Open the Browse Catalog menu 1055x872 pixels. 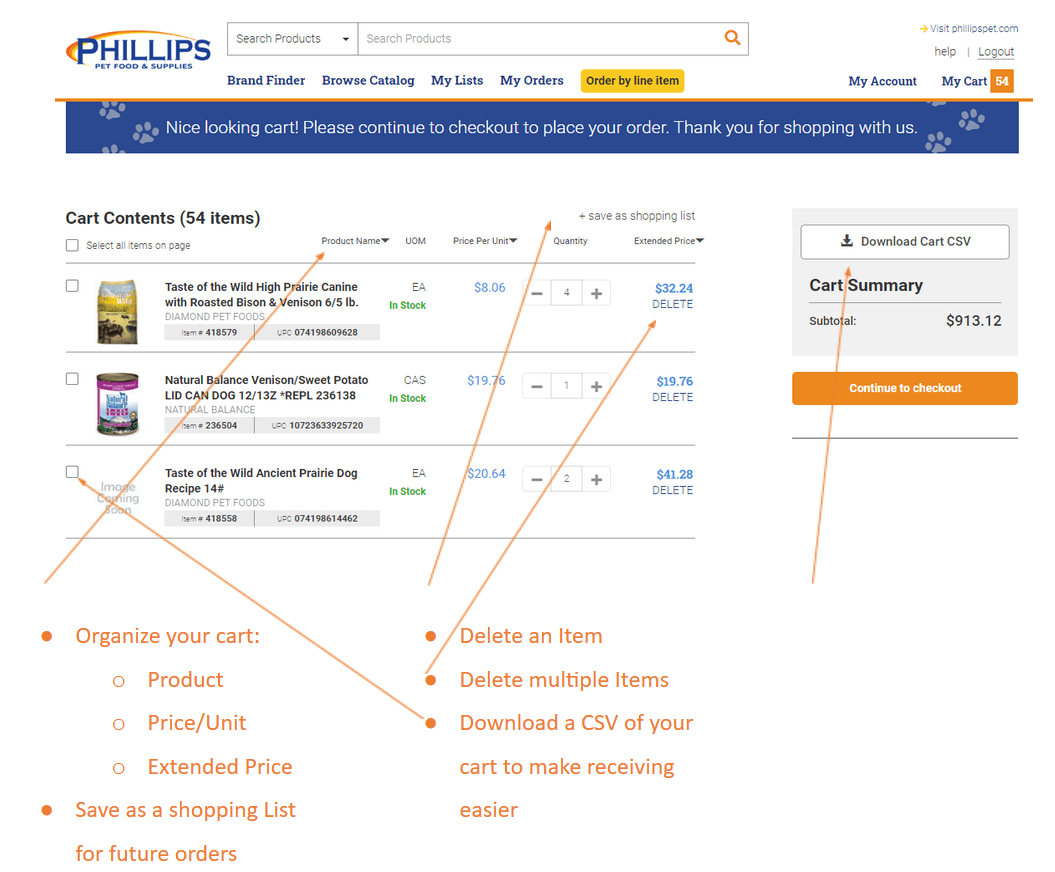tap(368, 80)
